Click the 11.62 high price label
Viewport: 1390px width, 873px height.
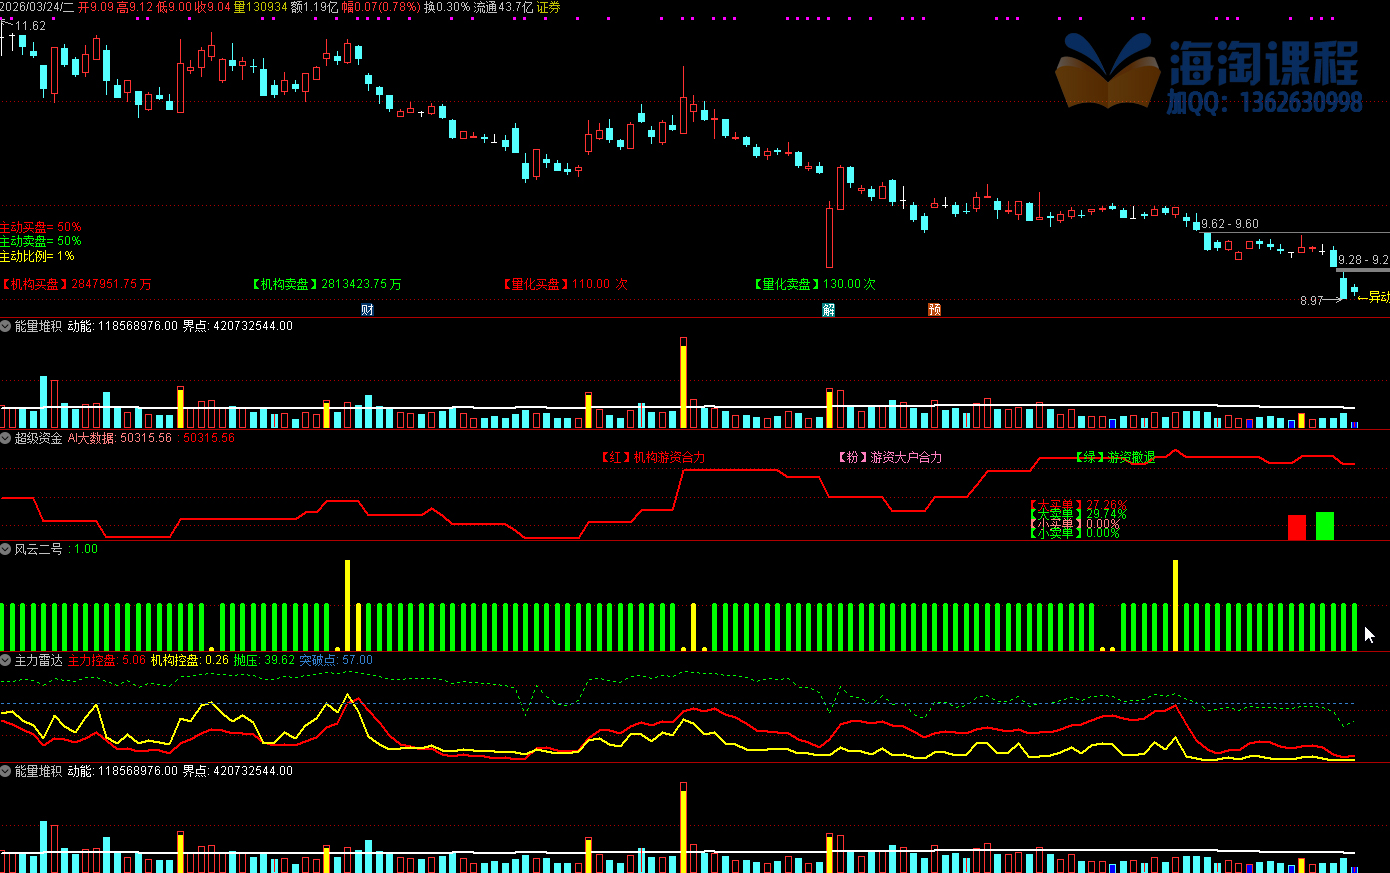pyautogui.click(x=31, y=26)
